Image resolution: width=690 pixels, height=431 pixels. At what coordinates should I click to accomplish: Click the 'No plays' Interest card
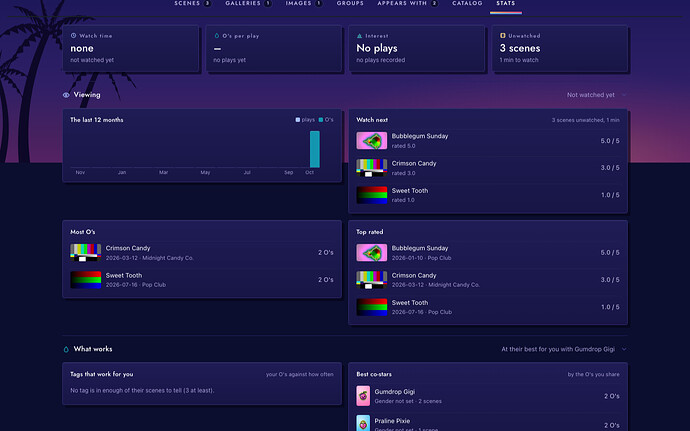click(x=417, y=48)
